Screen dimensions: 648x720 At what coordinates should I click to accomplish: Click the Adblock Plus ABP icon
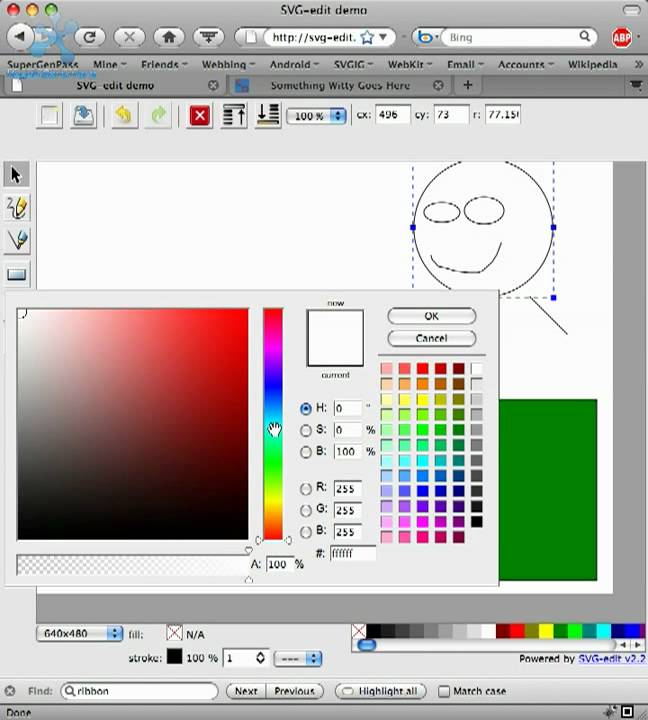[x=622, y=37]
